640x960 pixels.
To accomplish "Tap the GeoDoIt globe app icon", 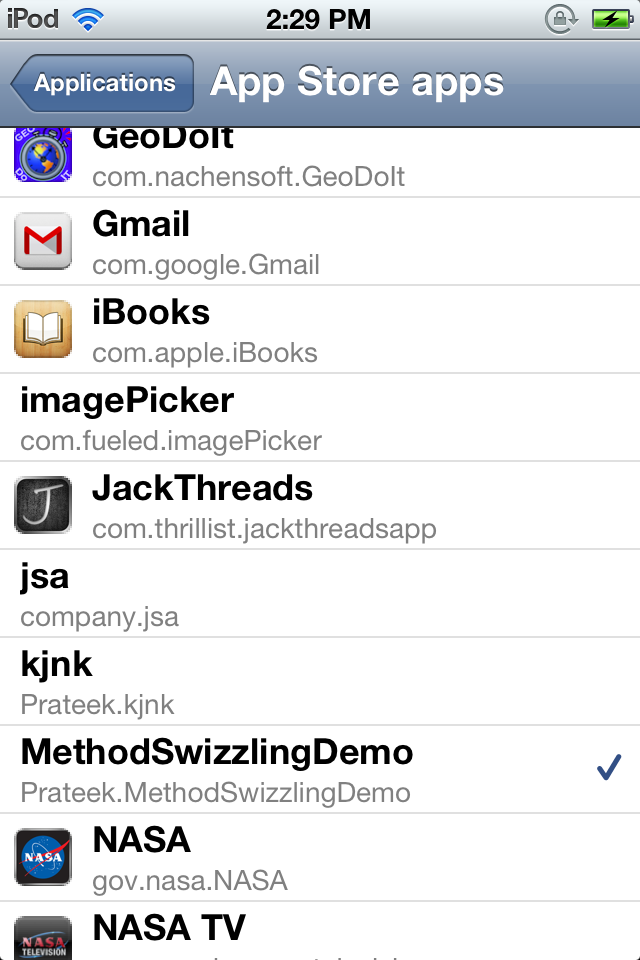I will (x=43, y=156).
